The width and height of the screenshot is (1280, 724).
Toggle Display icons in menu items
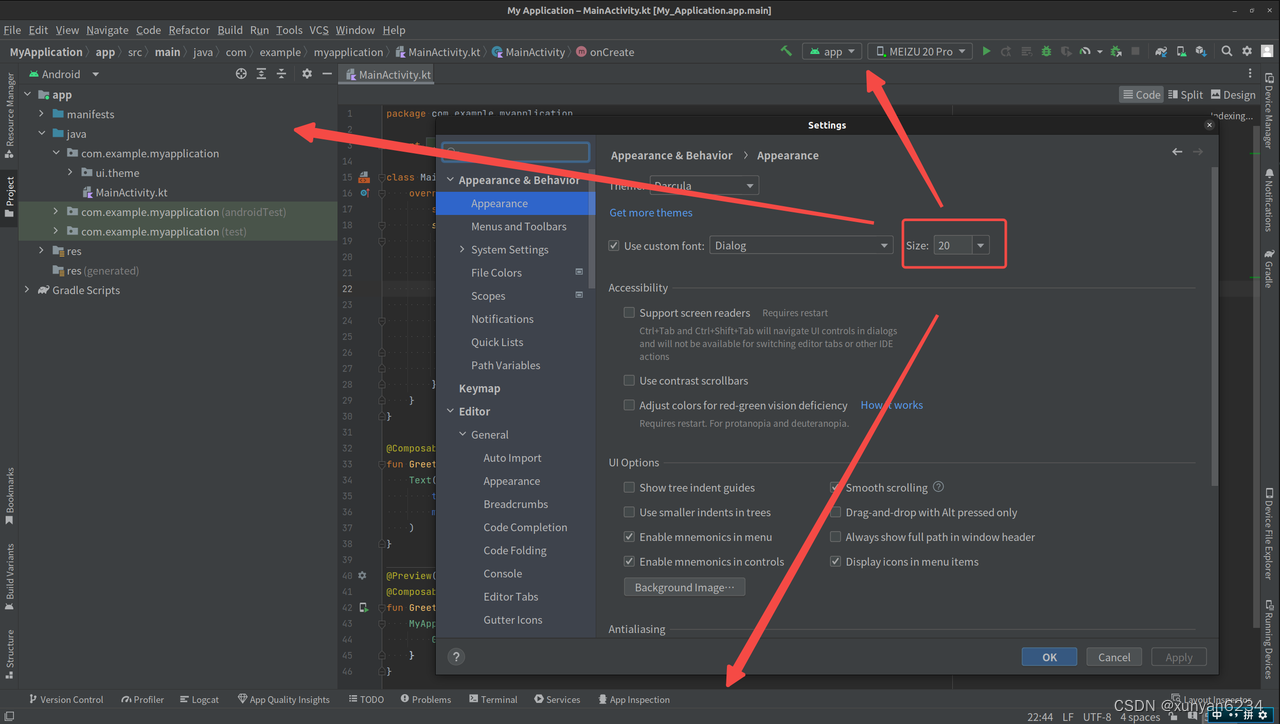tap(835, 562)
